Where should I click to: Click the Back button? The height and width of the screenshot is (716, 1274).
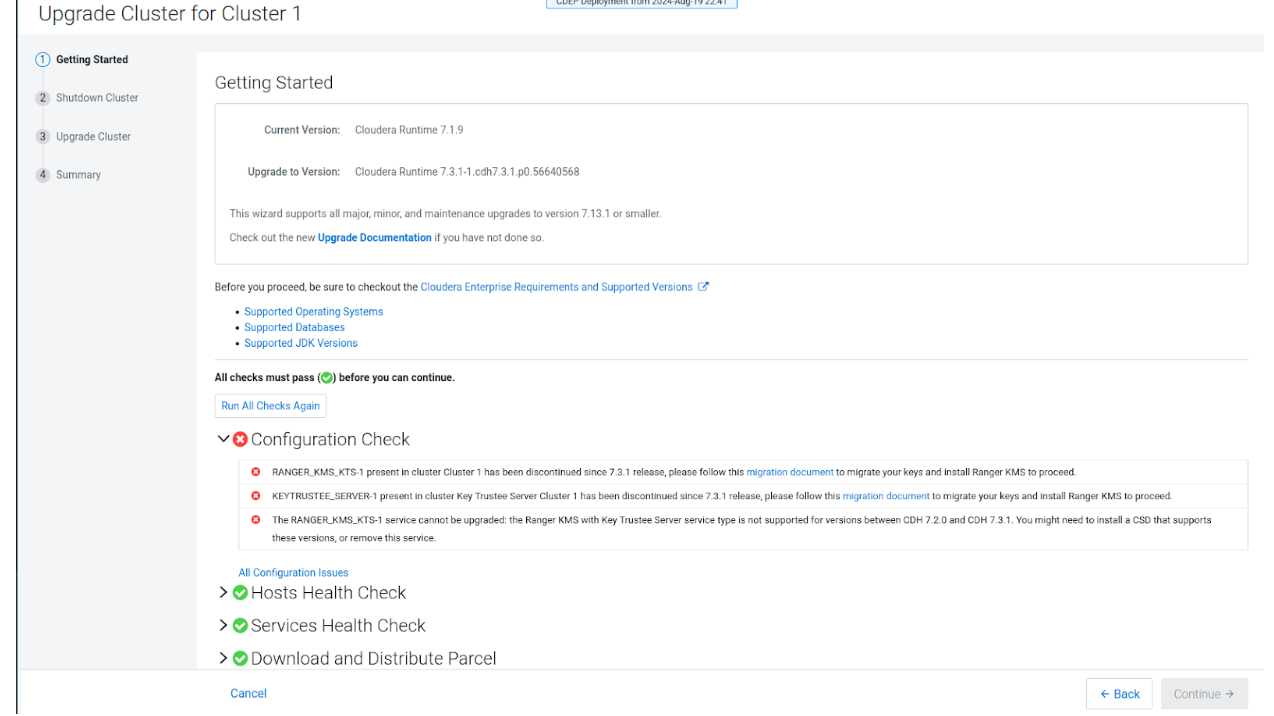coord(1119,694)
